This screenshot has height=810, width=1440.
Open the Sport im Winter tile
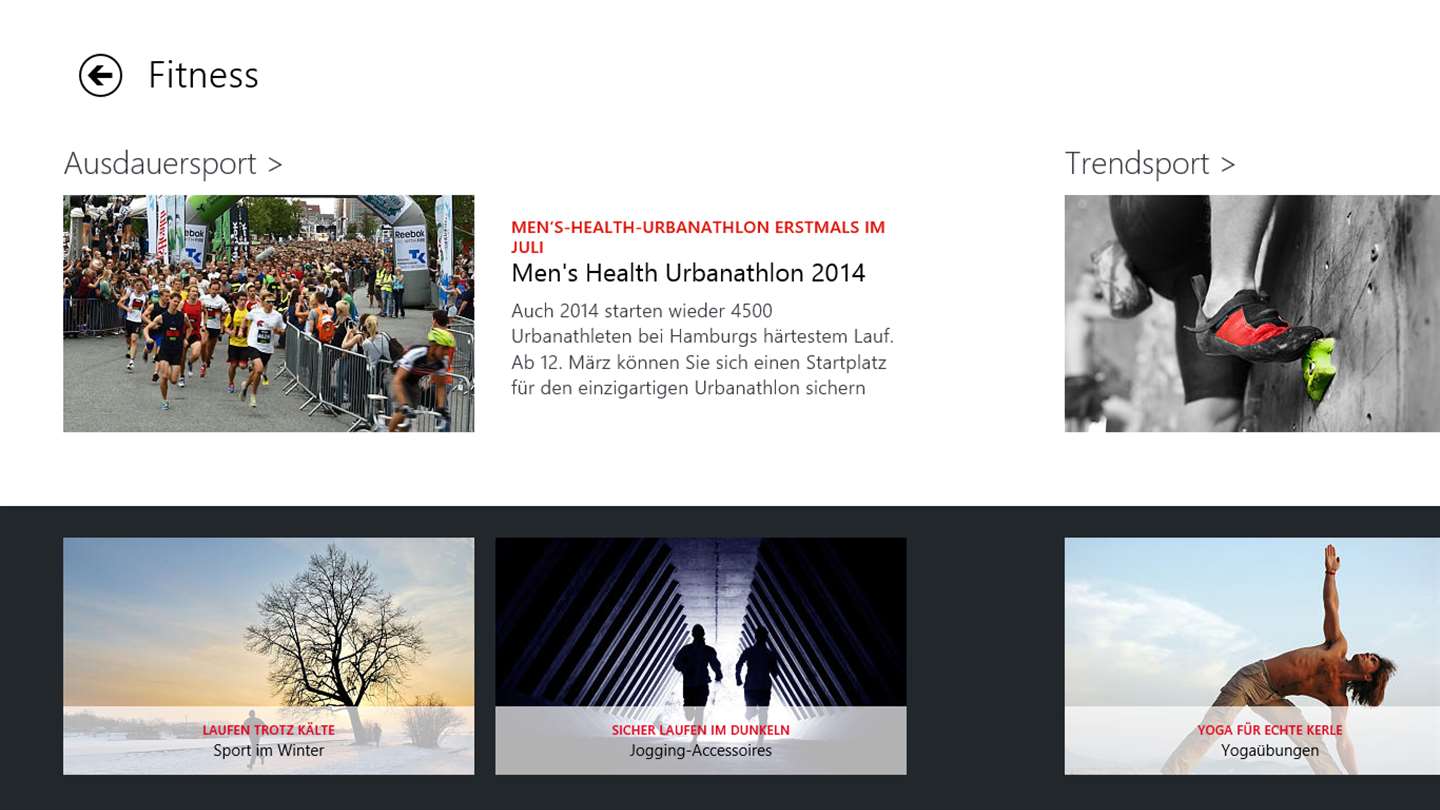pyautogui.click(x=268, y=656)
